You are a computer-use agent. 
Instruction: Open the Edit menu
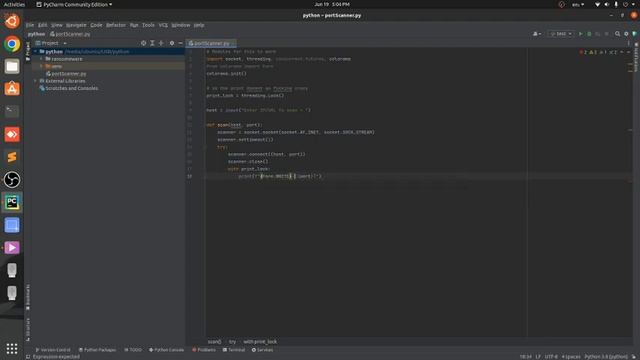coord(42,25)
